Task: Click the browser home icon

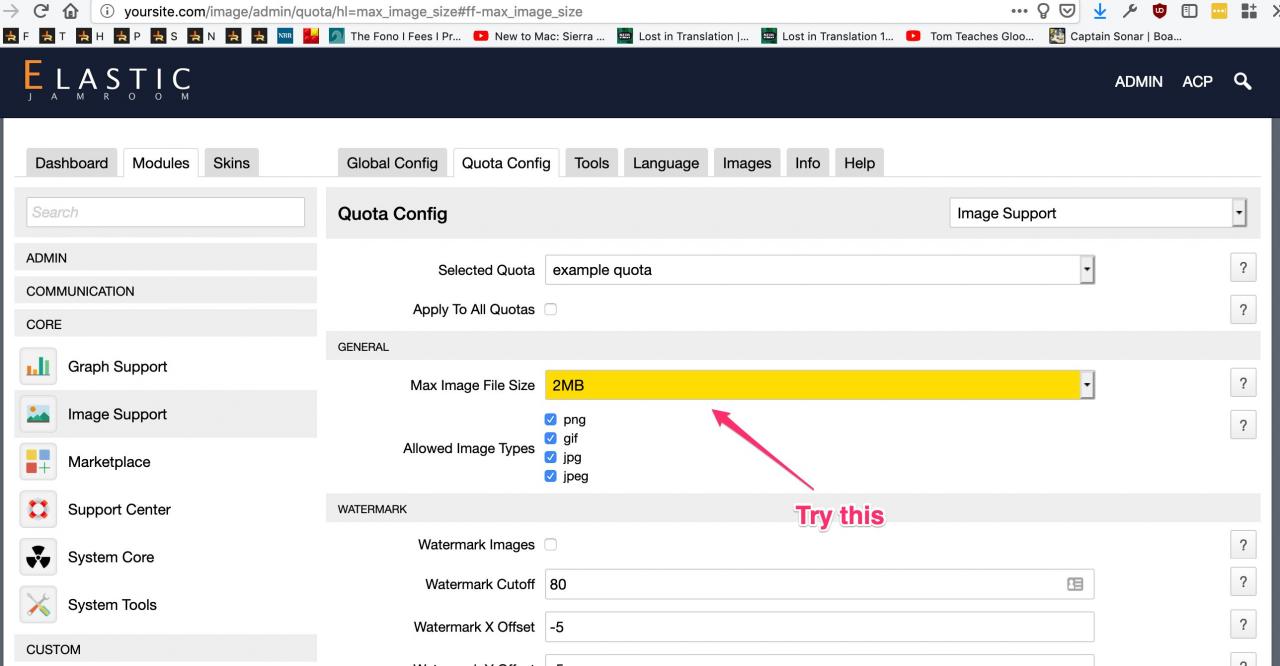Action: 71,11
